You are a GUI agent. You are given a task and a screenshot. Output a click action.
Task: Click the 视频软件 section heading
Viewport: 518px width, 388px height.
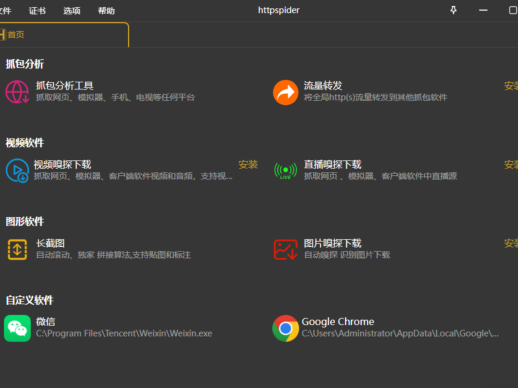point(25,143)
